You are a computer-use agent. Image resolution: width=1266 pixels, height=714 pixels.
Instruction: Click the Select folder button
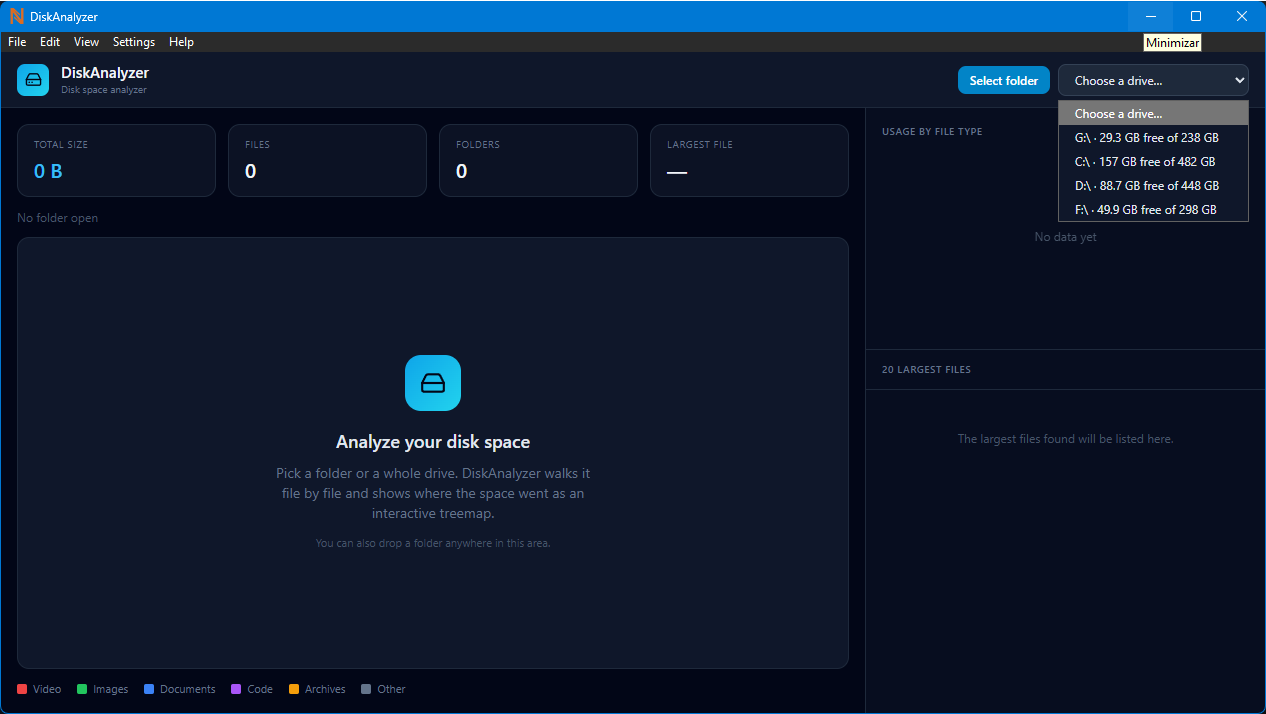[1004, 80]
